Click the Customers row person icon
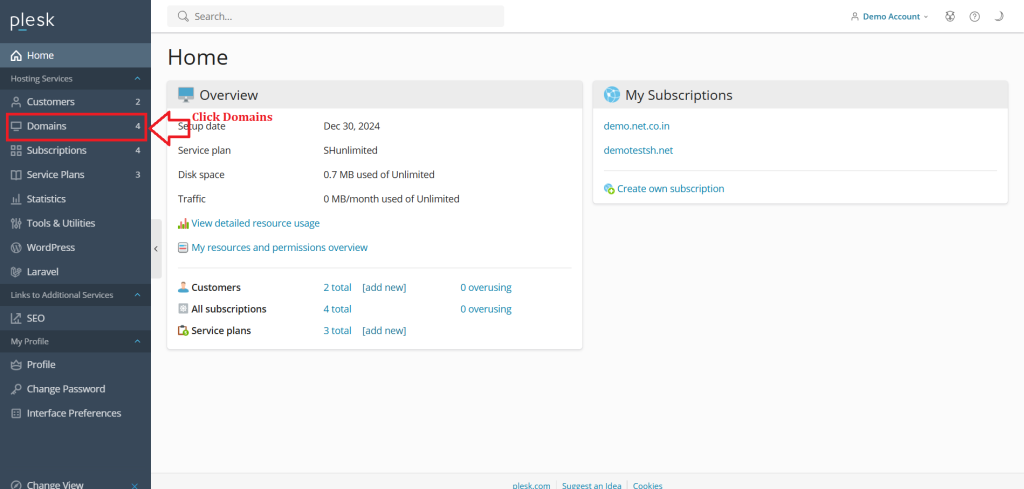 click(x=184, y=287)
